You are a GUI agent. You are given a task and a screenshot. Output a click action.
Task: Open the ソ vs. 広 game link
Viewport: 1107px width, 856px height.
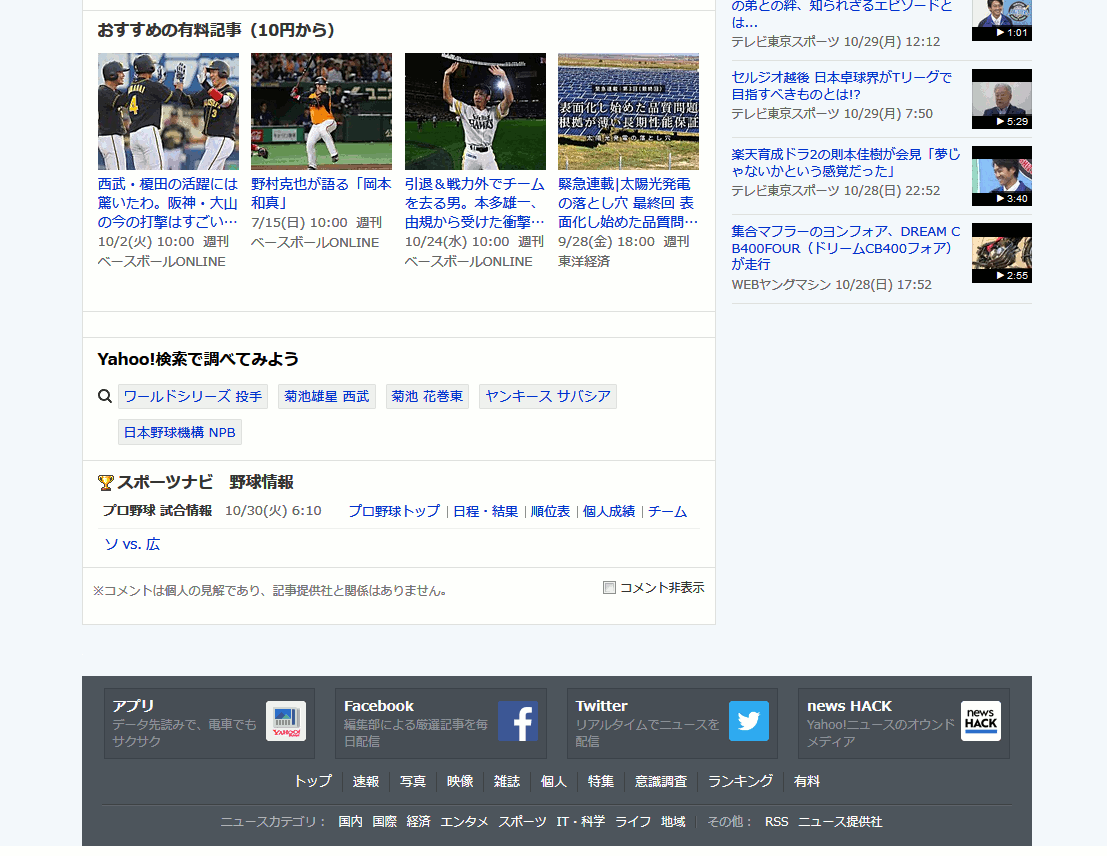click(x=132, y=545)
